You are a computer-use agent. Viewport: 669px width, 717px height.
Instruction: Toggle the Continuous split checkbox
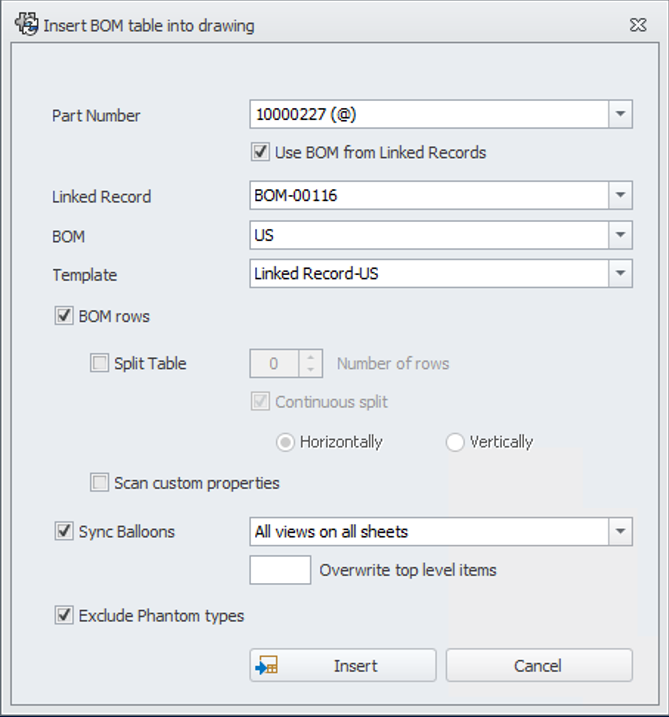click(261, 402)
